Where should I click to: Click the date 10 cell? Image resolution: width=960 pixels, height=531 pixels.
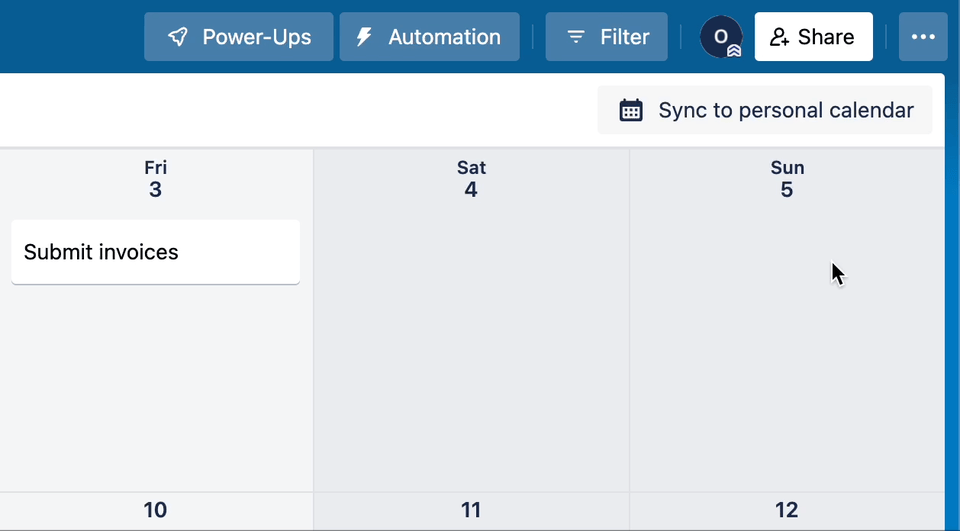click(155, 510)
